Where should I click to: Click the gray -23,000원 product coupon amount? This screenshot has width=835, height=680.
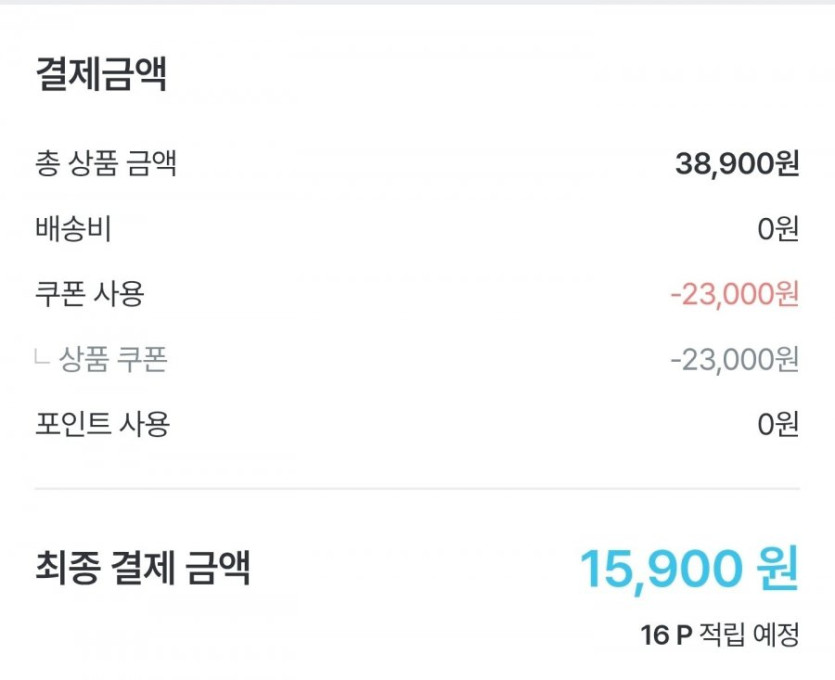coord(734,359)
